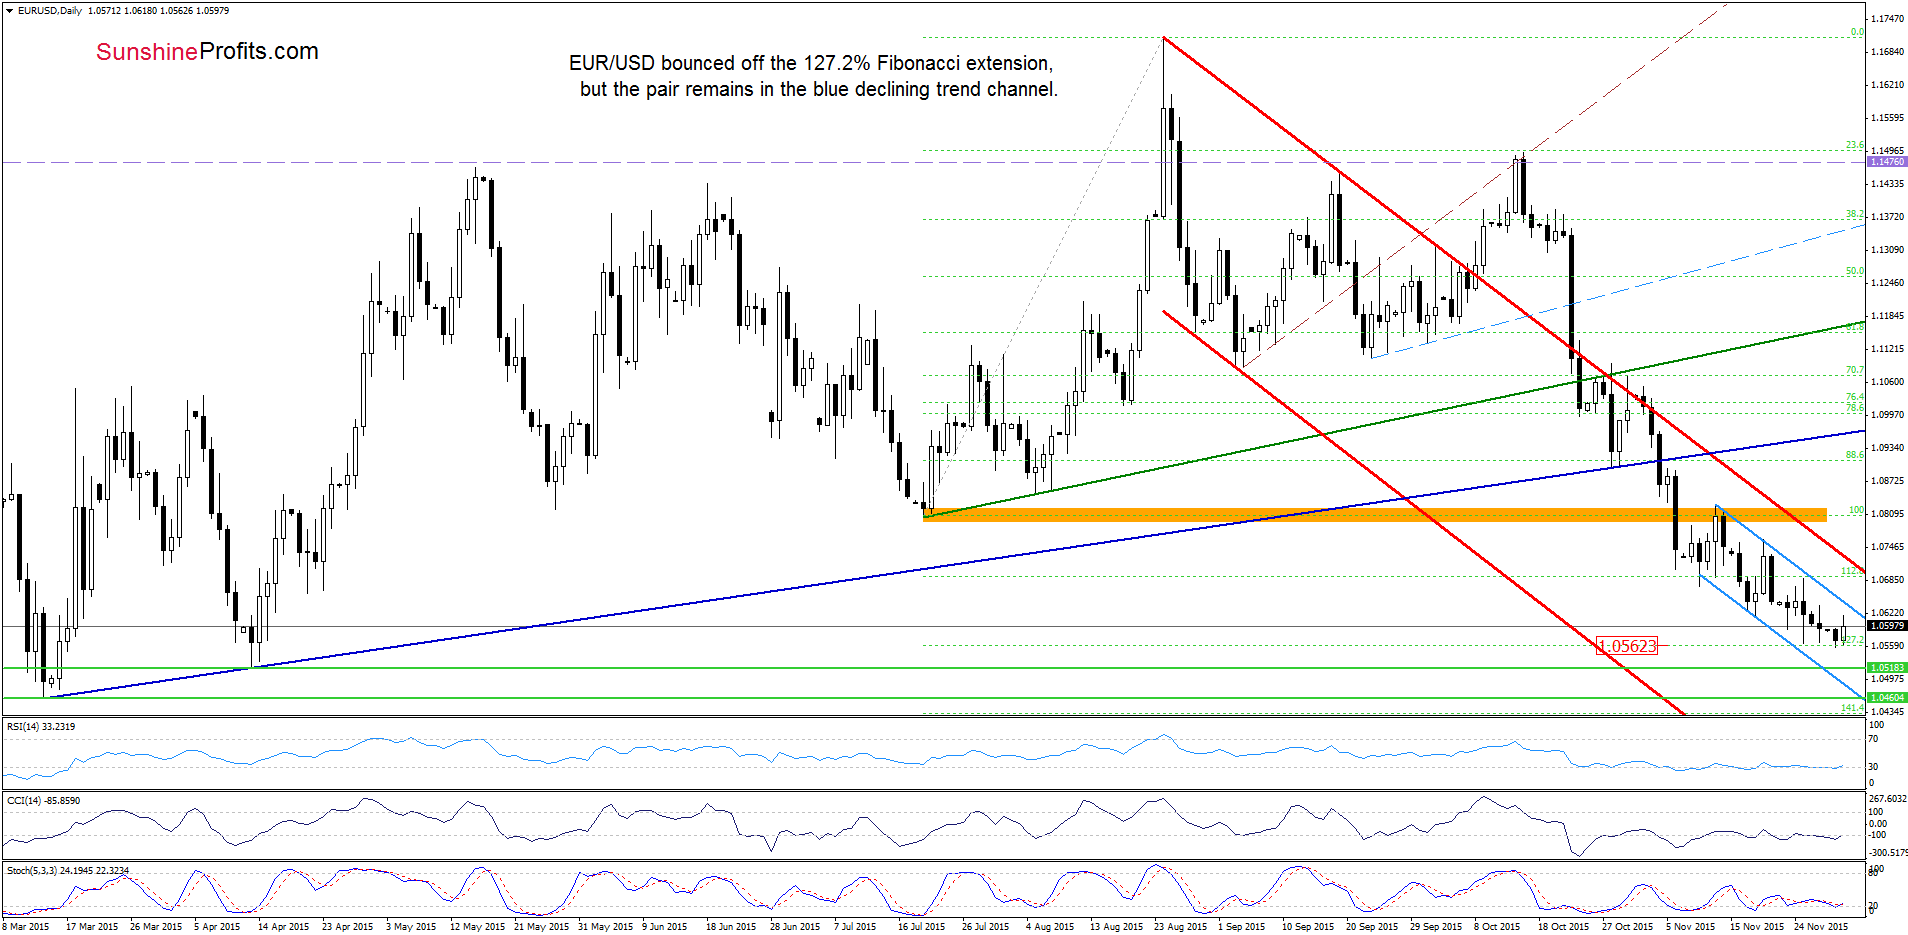
Task: Click the purple 1.14760 price level tag
Action: click(1887, 161)
